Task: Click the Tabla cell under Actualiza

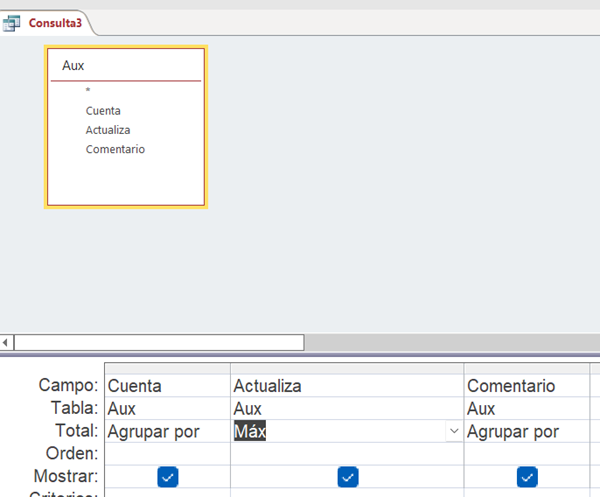Action: point(347,409)
